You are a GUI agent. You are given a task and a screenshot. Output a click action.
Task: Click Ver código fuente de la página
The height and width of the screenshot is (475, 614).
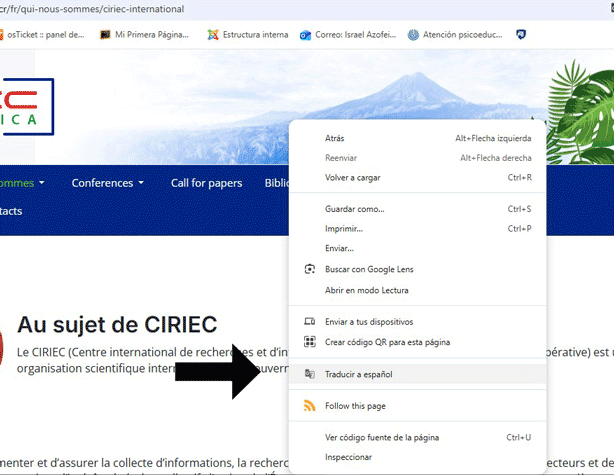382,437
